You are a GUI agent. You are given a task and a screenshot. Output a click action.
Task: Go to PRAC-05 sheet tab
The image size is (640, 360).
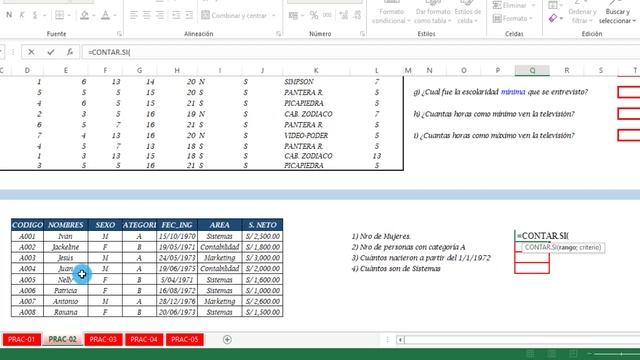click(185, 339)
